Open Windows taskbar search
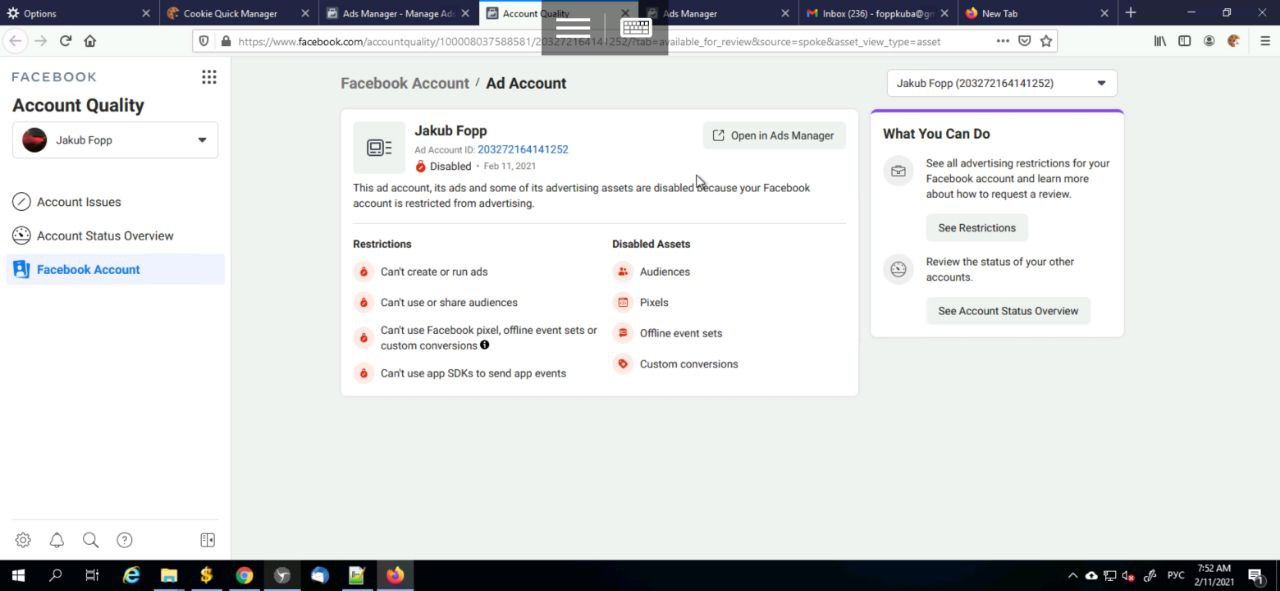 pos(55,575)
